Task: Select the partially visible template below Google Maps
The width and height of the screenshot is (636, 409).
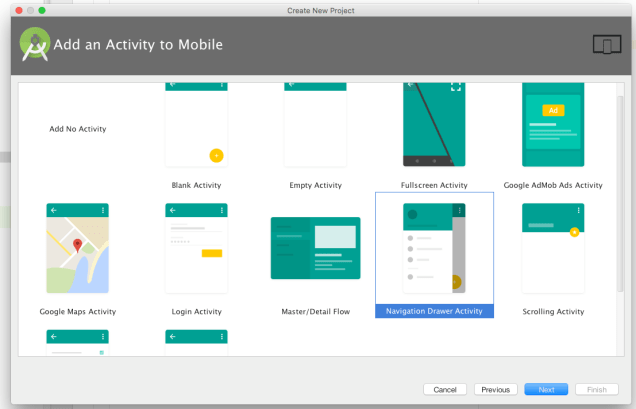Action: pos(77,343)
